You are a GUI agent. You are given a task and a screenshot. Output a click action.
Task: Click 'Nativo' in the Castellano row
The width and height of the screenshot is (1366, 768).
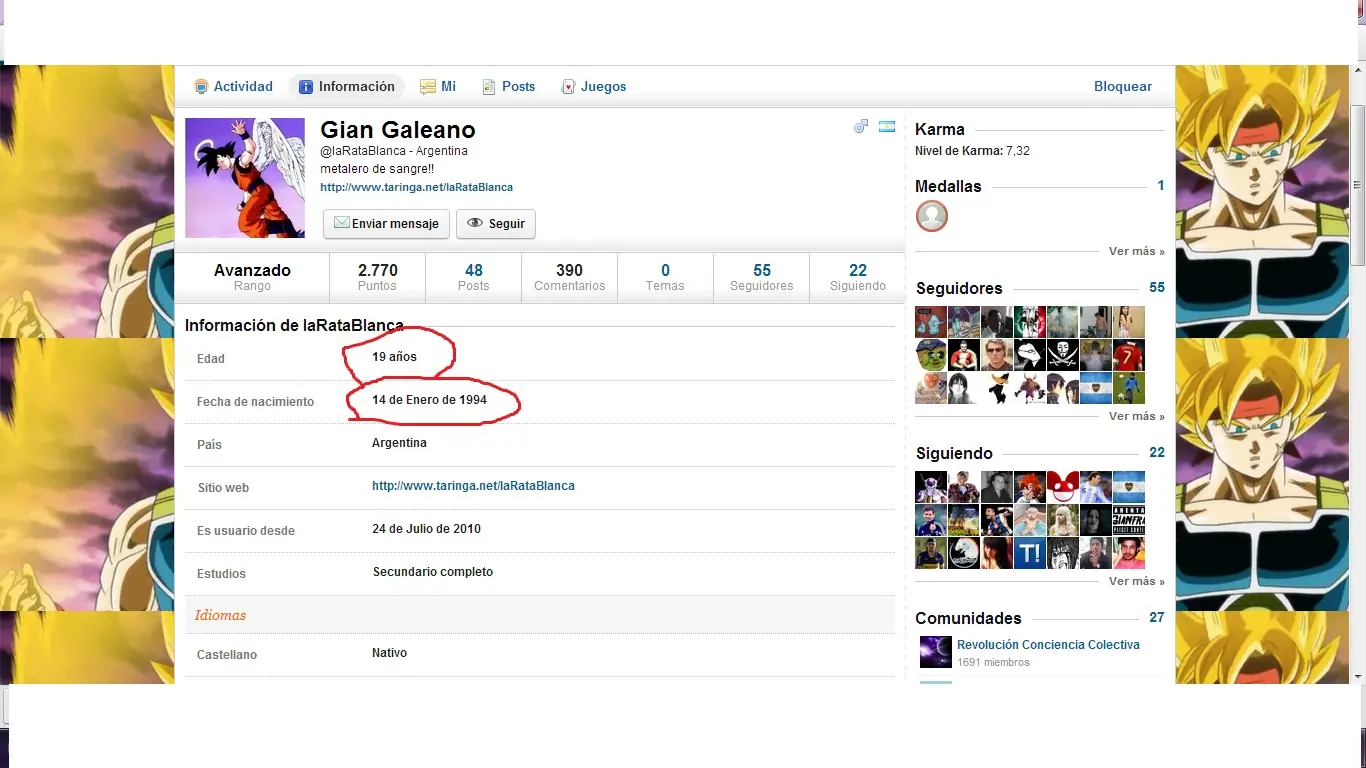[x=389, y=653]
